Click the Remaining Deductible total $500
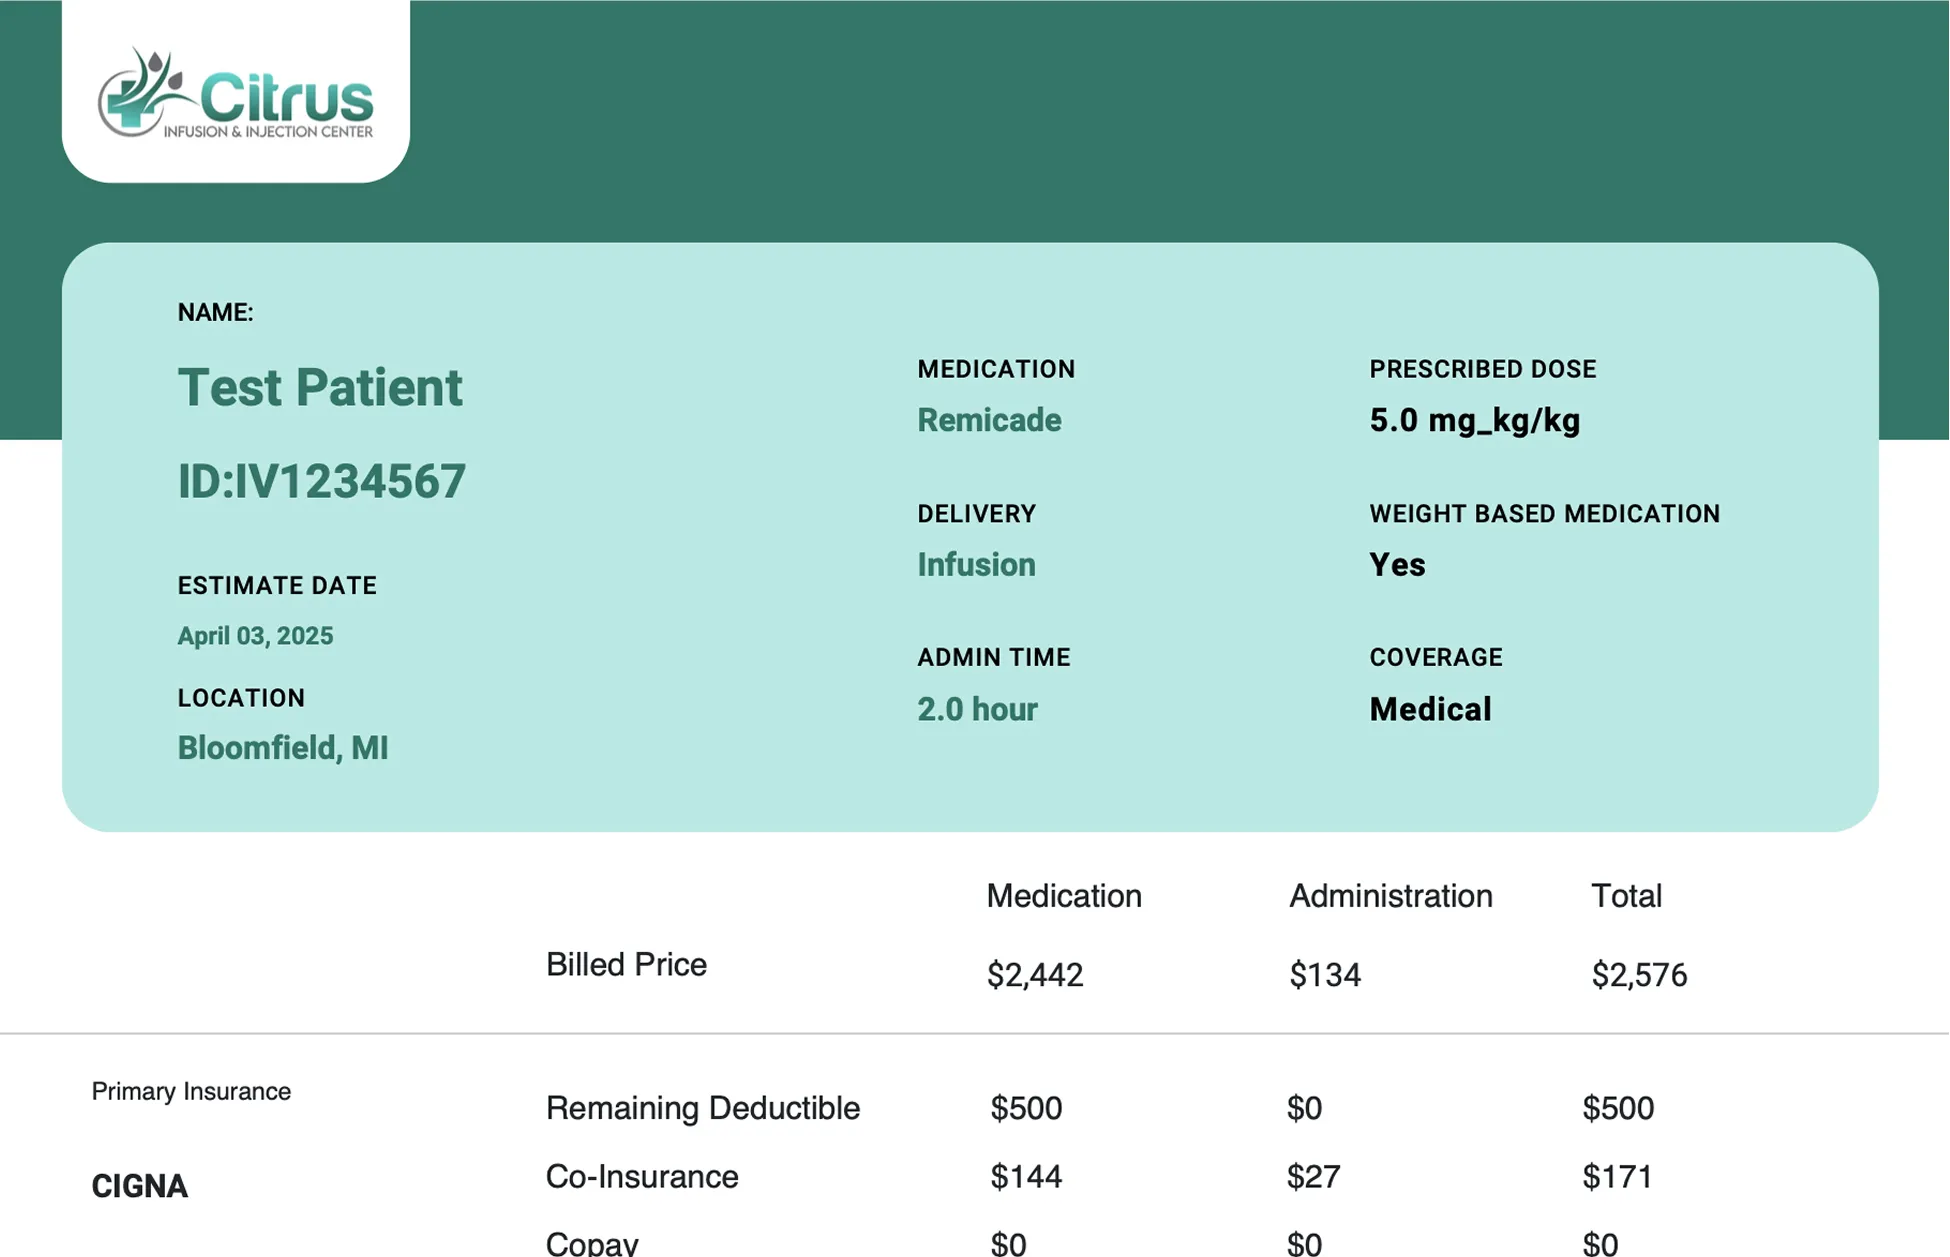Viewport: 1950px width, 1257px height. point(1618,1108)
